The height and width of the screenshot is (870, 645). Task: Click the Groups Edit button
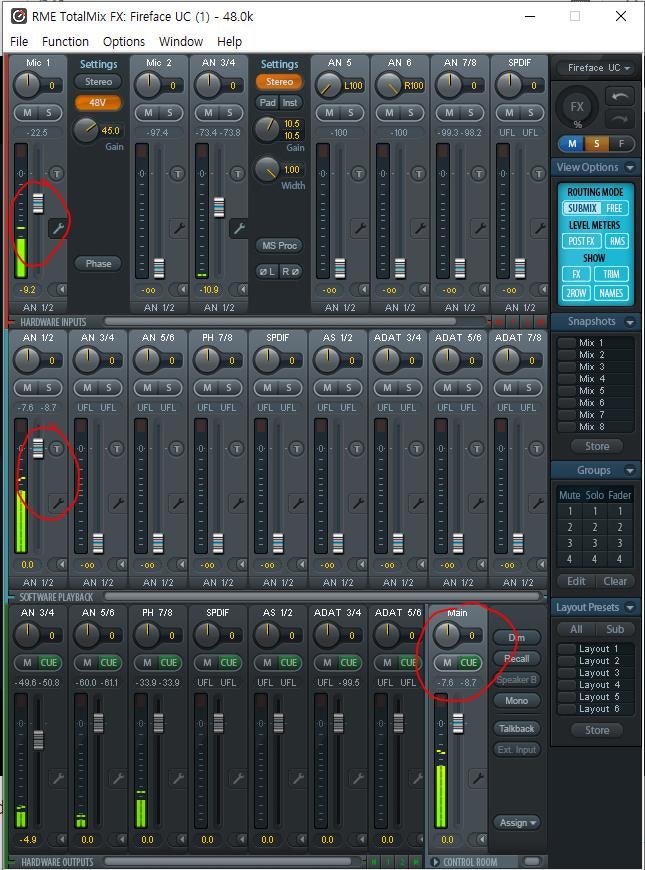[576, 581]
